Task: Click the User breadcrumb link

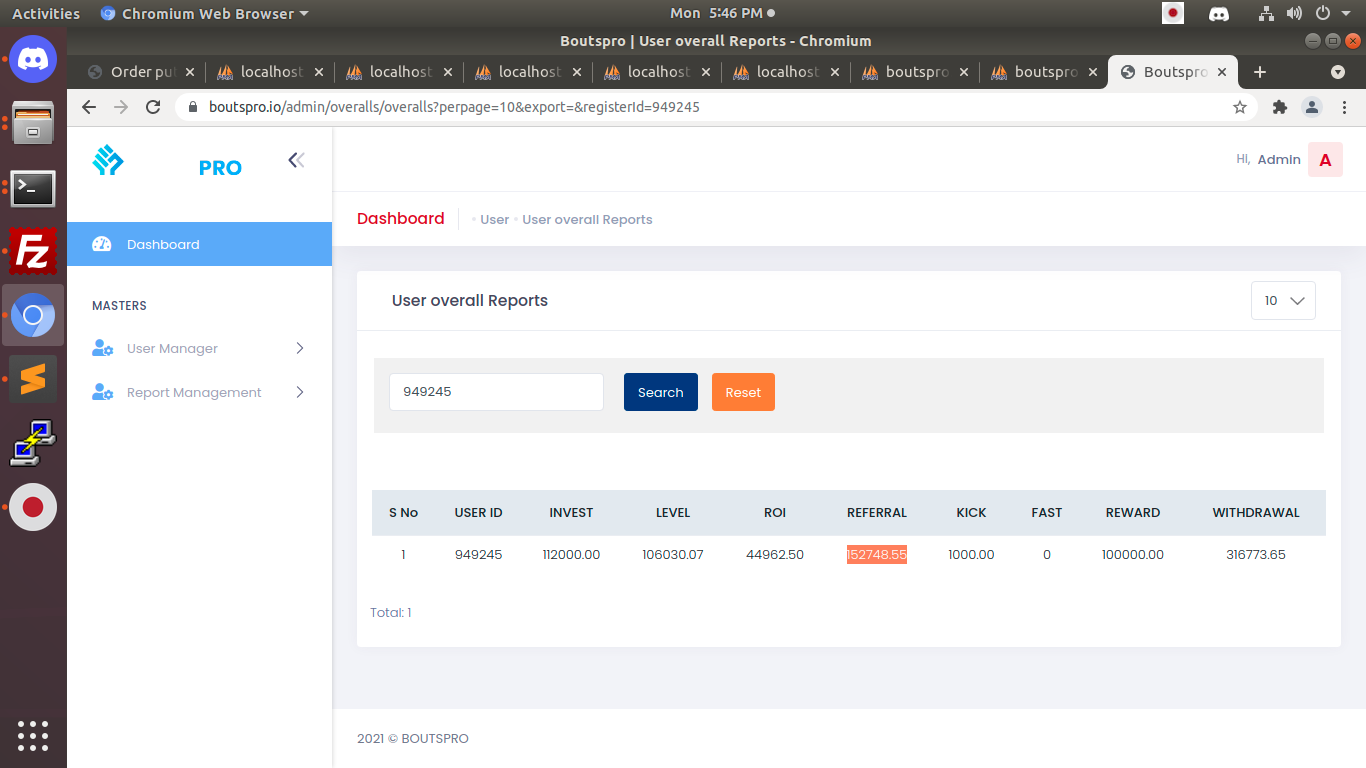Action: [x=494, y=220]
